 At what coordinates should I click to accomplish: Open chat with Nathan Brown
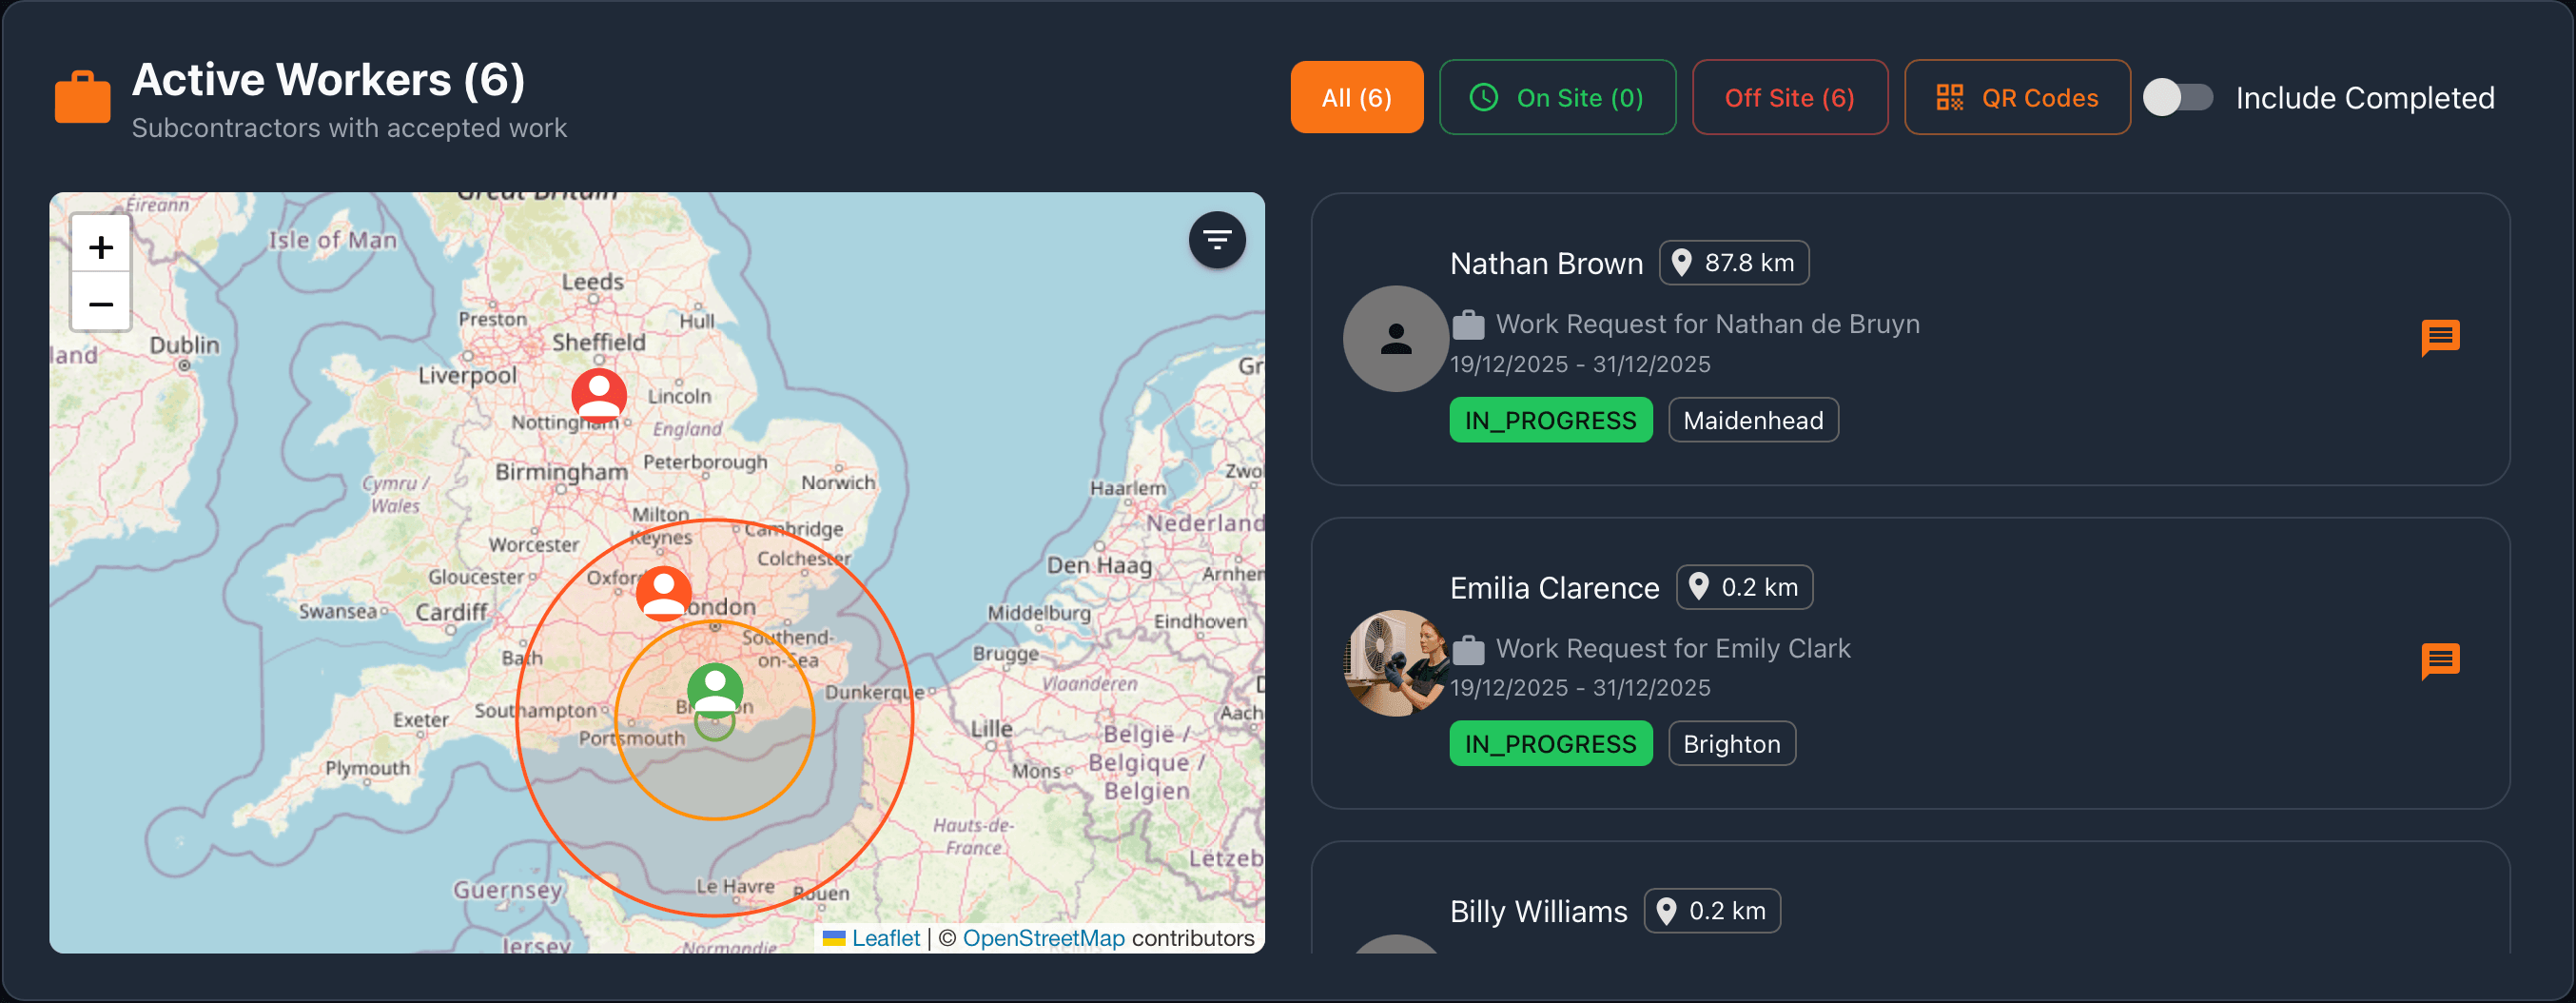tap(2439, 337)
